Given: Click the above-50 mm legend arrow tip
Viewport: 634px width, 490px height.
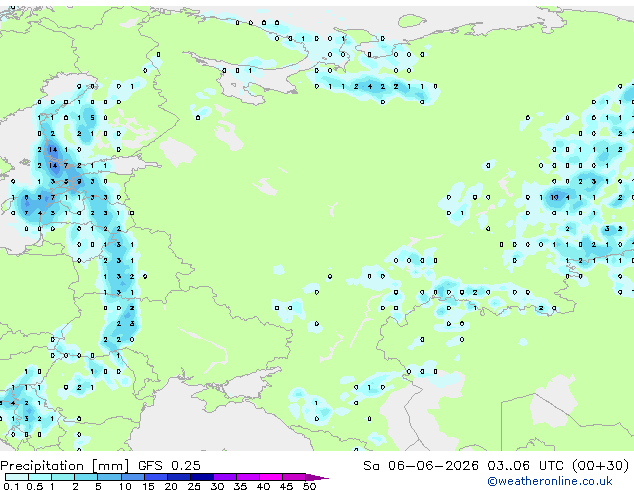Looking at the screenshot, I should click(317, 477).
